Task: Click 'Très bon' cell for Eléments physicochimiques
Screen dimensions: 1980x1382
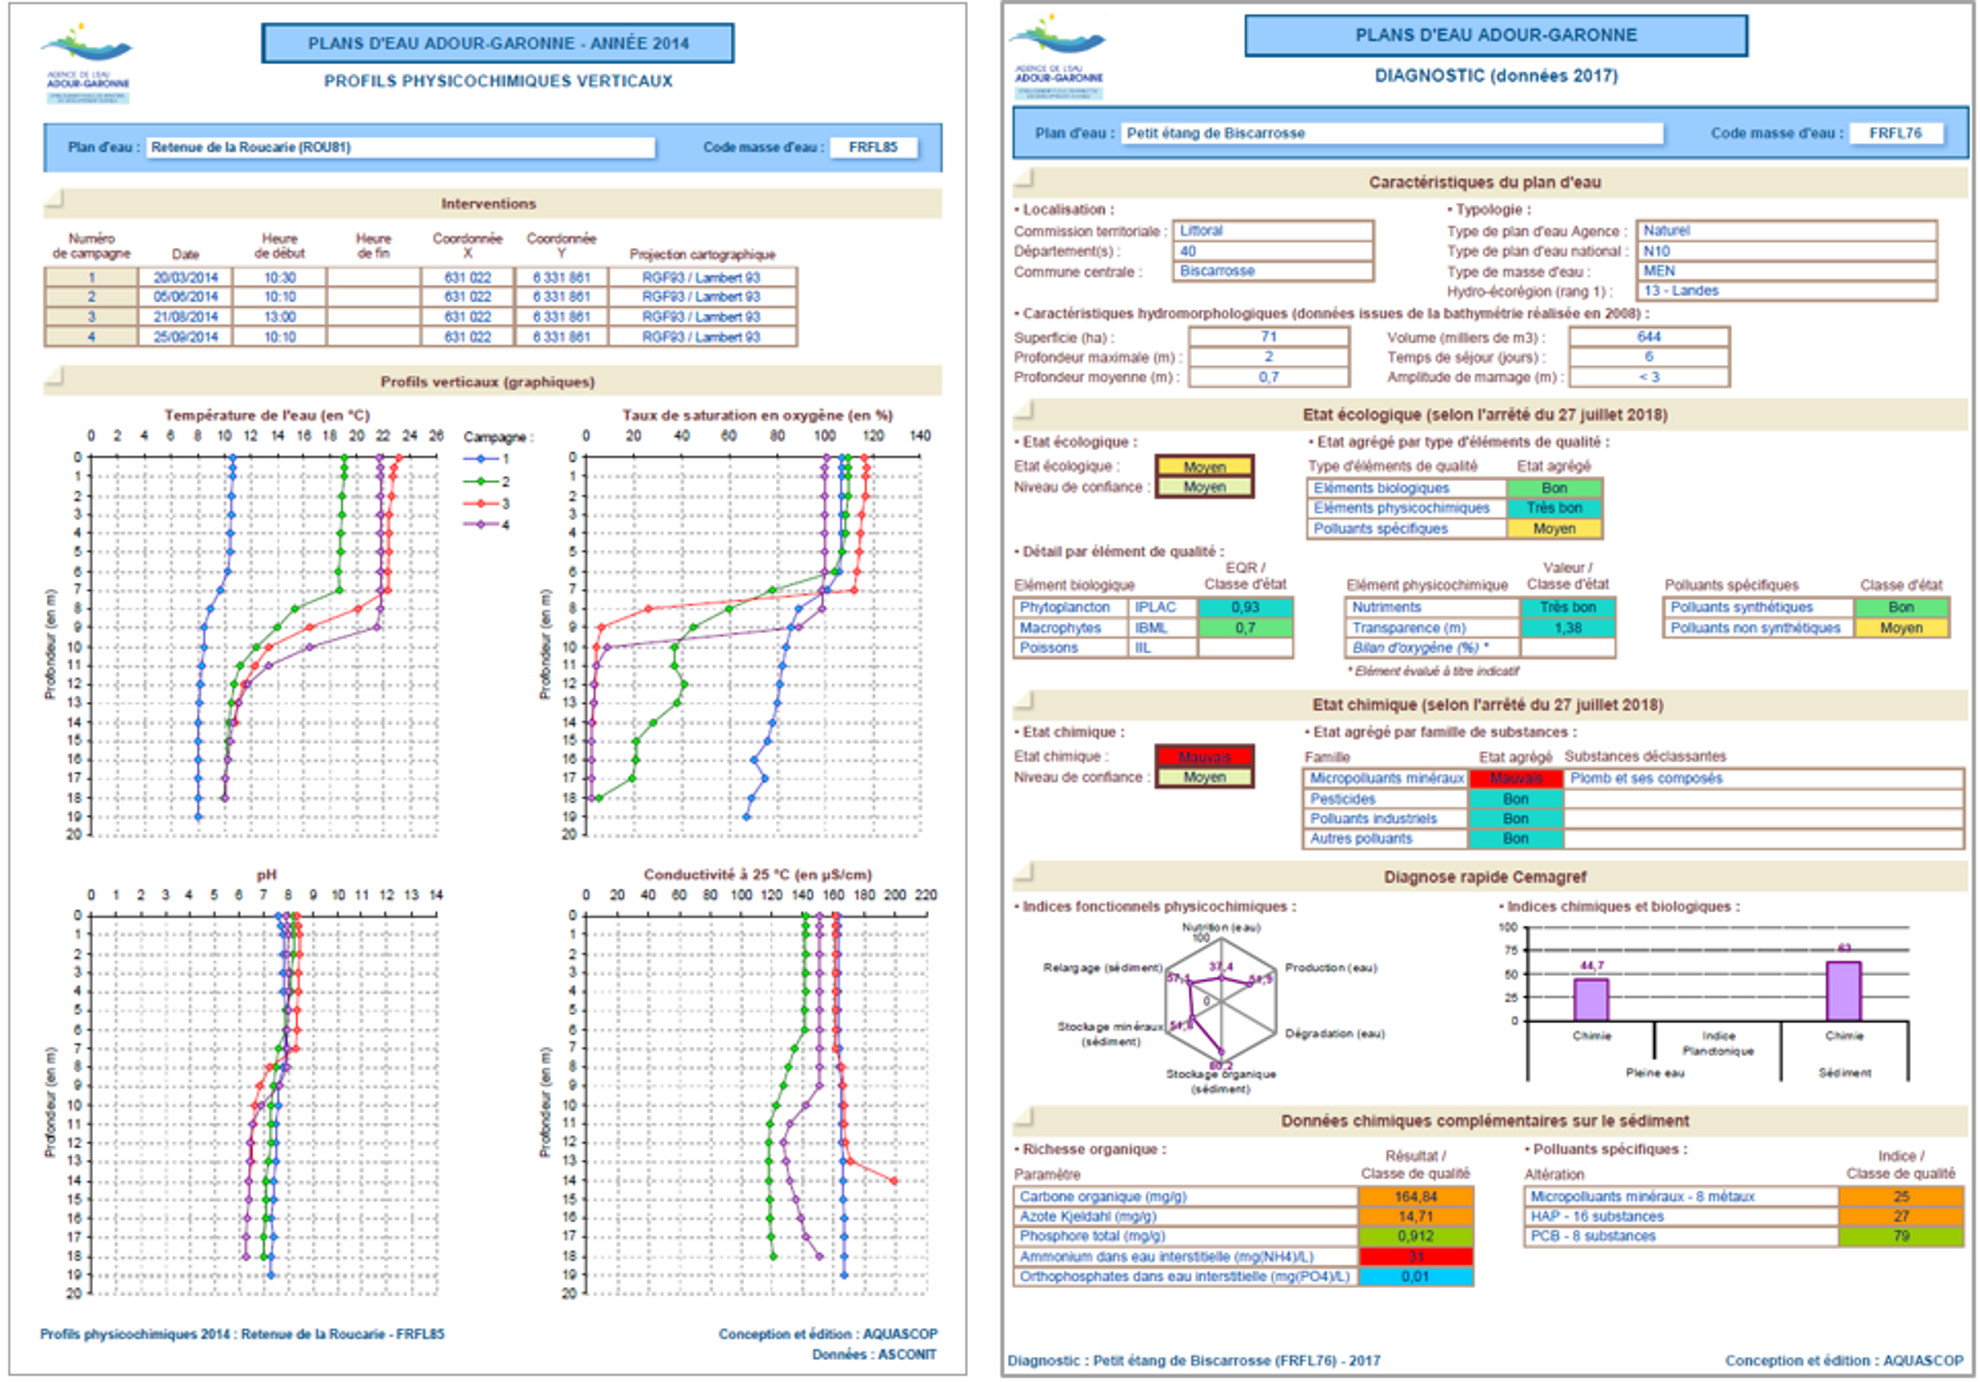Action: tap(1554, 508)
